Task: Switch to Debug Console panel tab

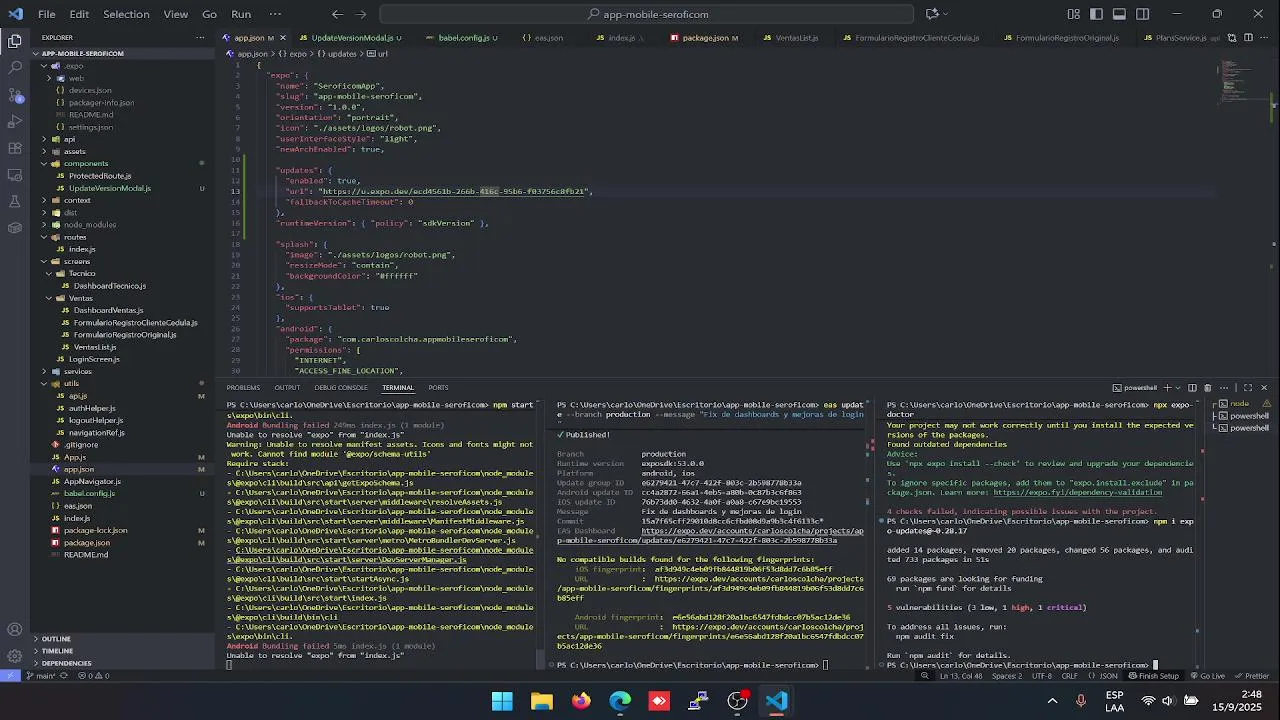Action: [x=341, y=388]
